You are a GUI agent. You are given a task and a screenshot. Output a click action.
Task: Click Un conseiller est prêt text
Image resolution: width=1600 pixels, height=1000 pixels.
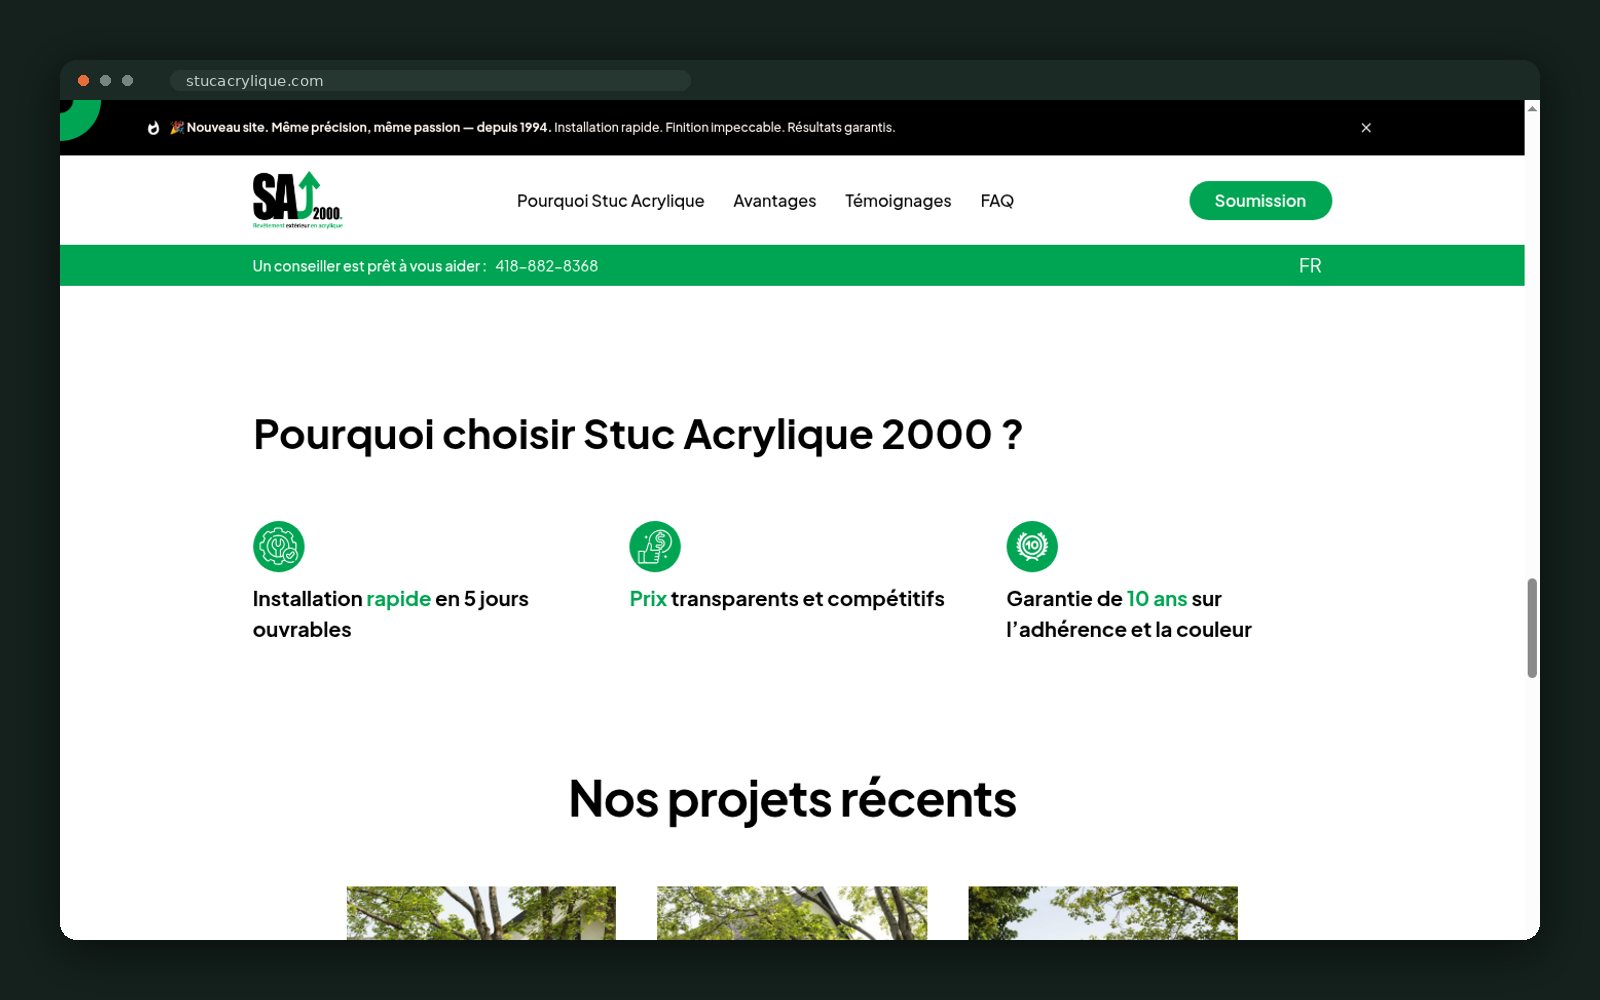tap(369, 266)
